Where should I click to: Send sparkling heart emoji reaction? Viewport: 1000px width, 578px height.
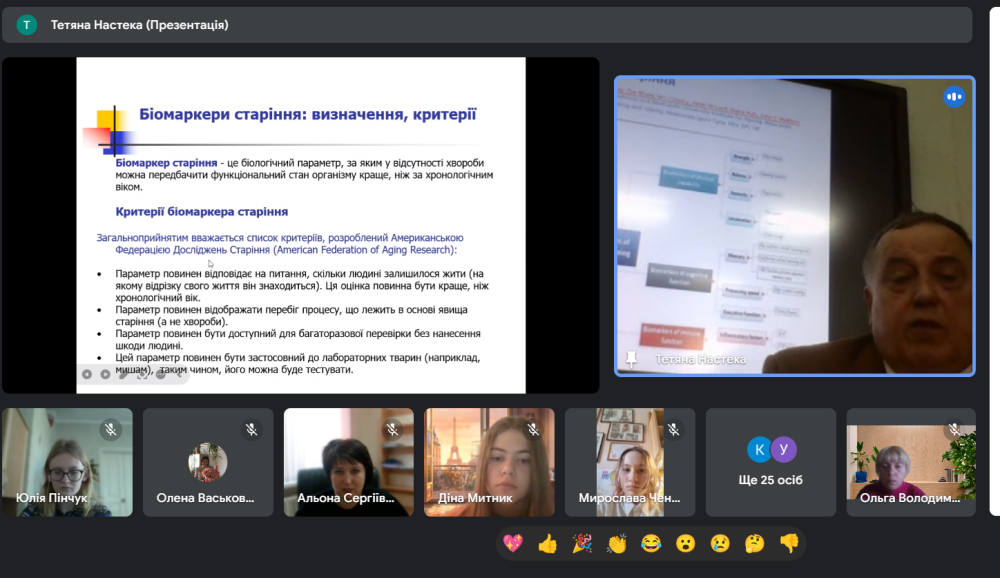513,544
